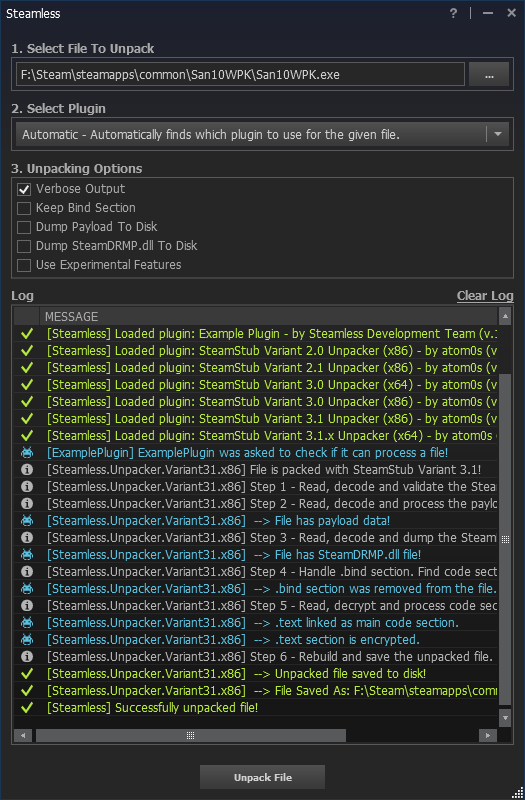The height and width of the screenshot is (800, 525).
Task: Click checkmark icon on Variant 3.1.x Unpacker (x64) row
Action: coord(27,436)
